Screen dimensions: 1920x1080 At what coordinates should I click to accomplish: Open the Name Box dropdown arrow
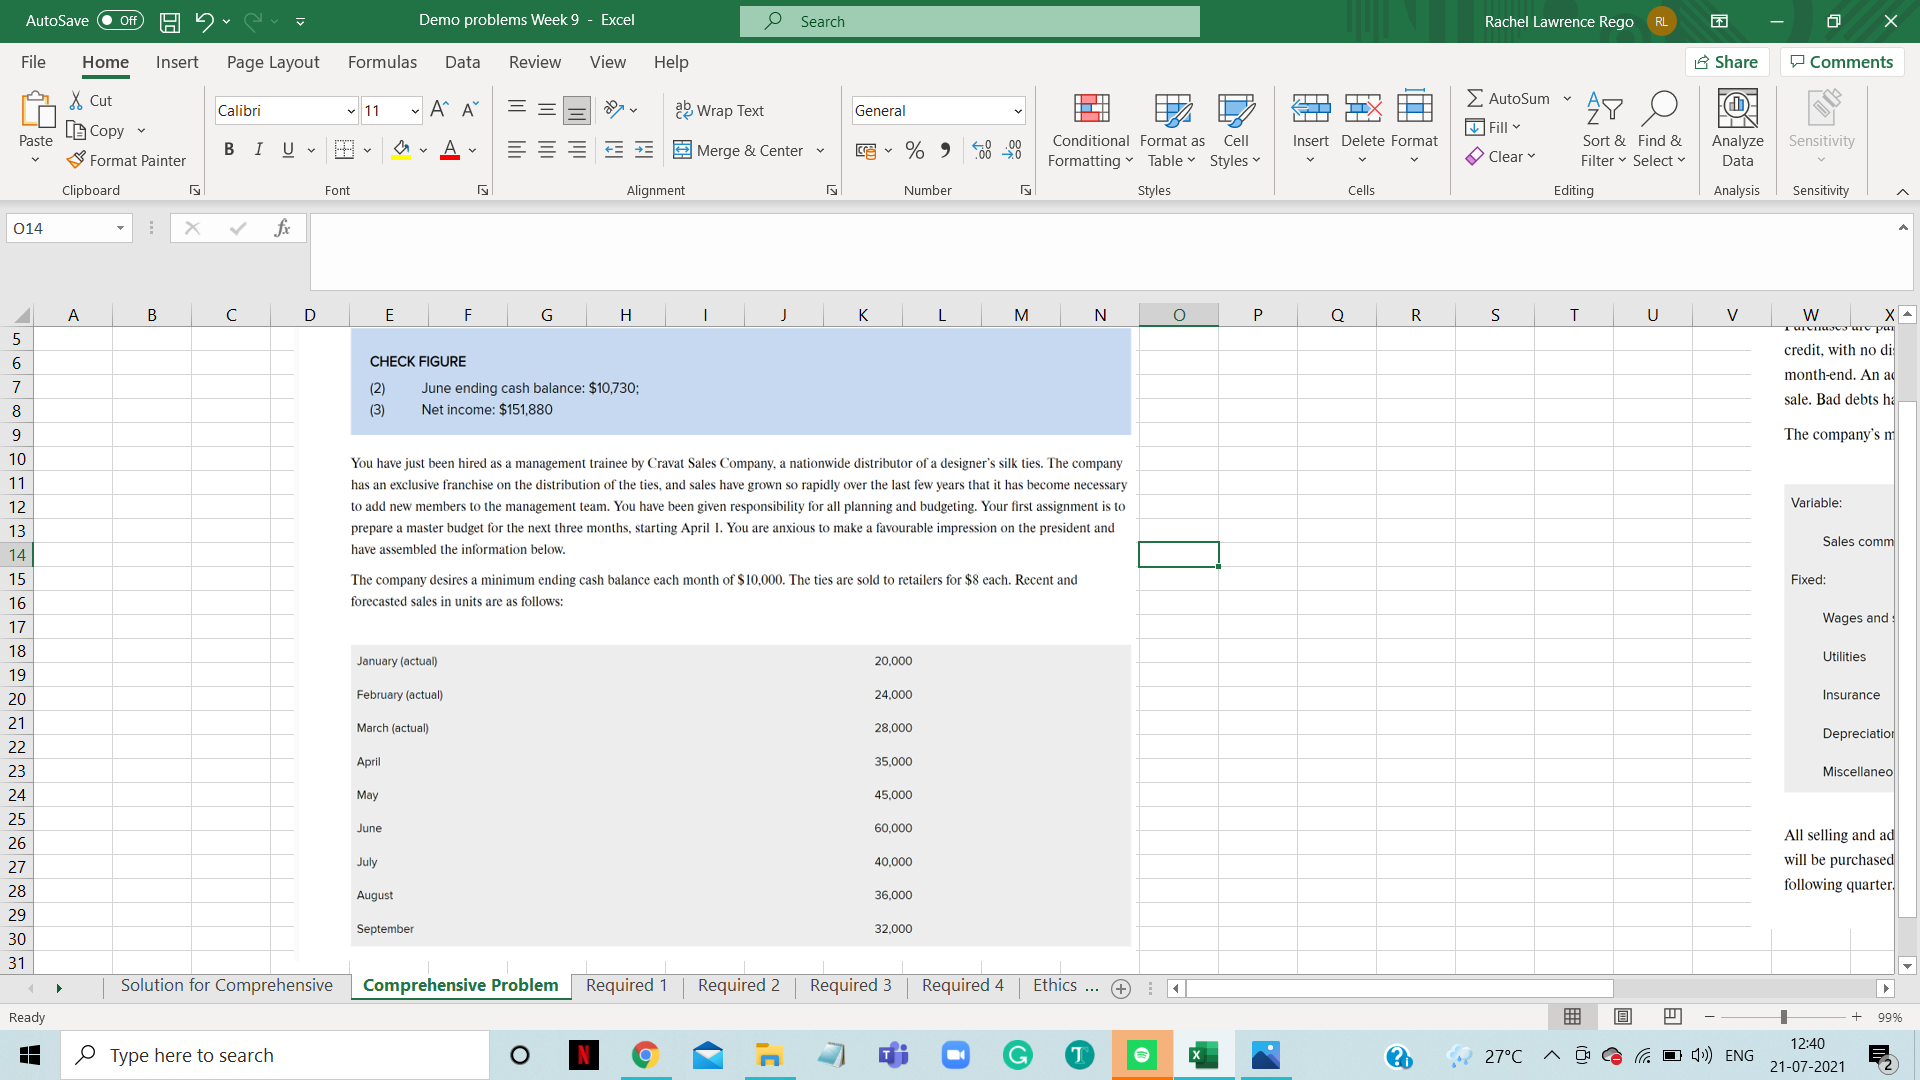[120, 228]
